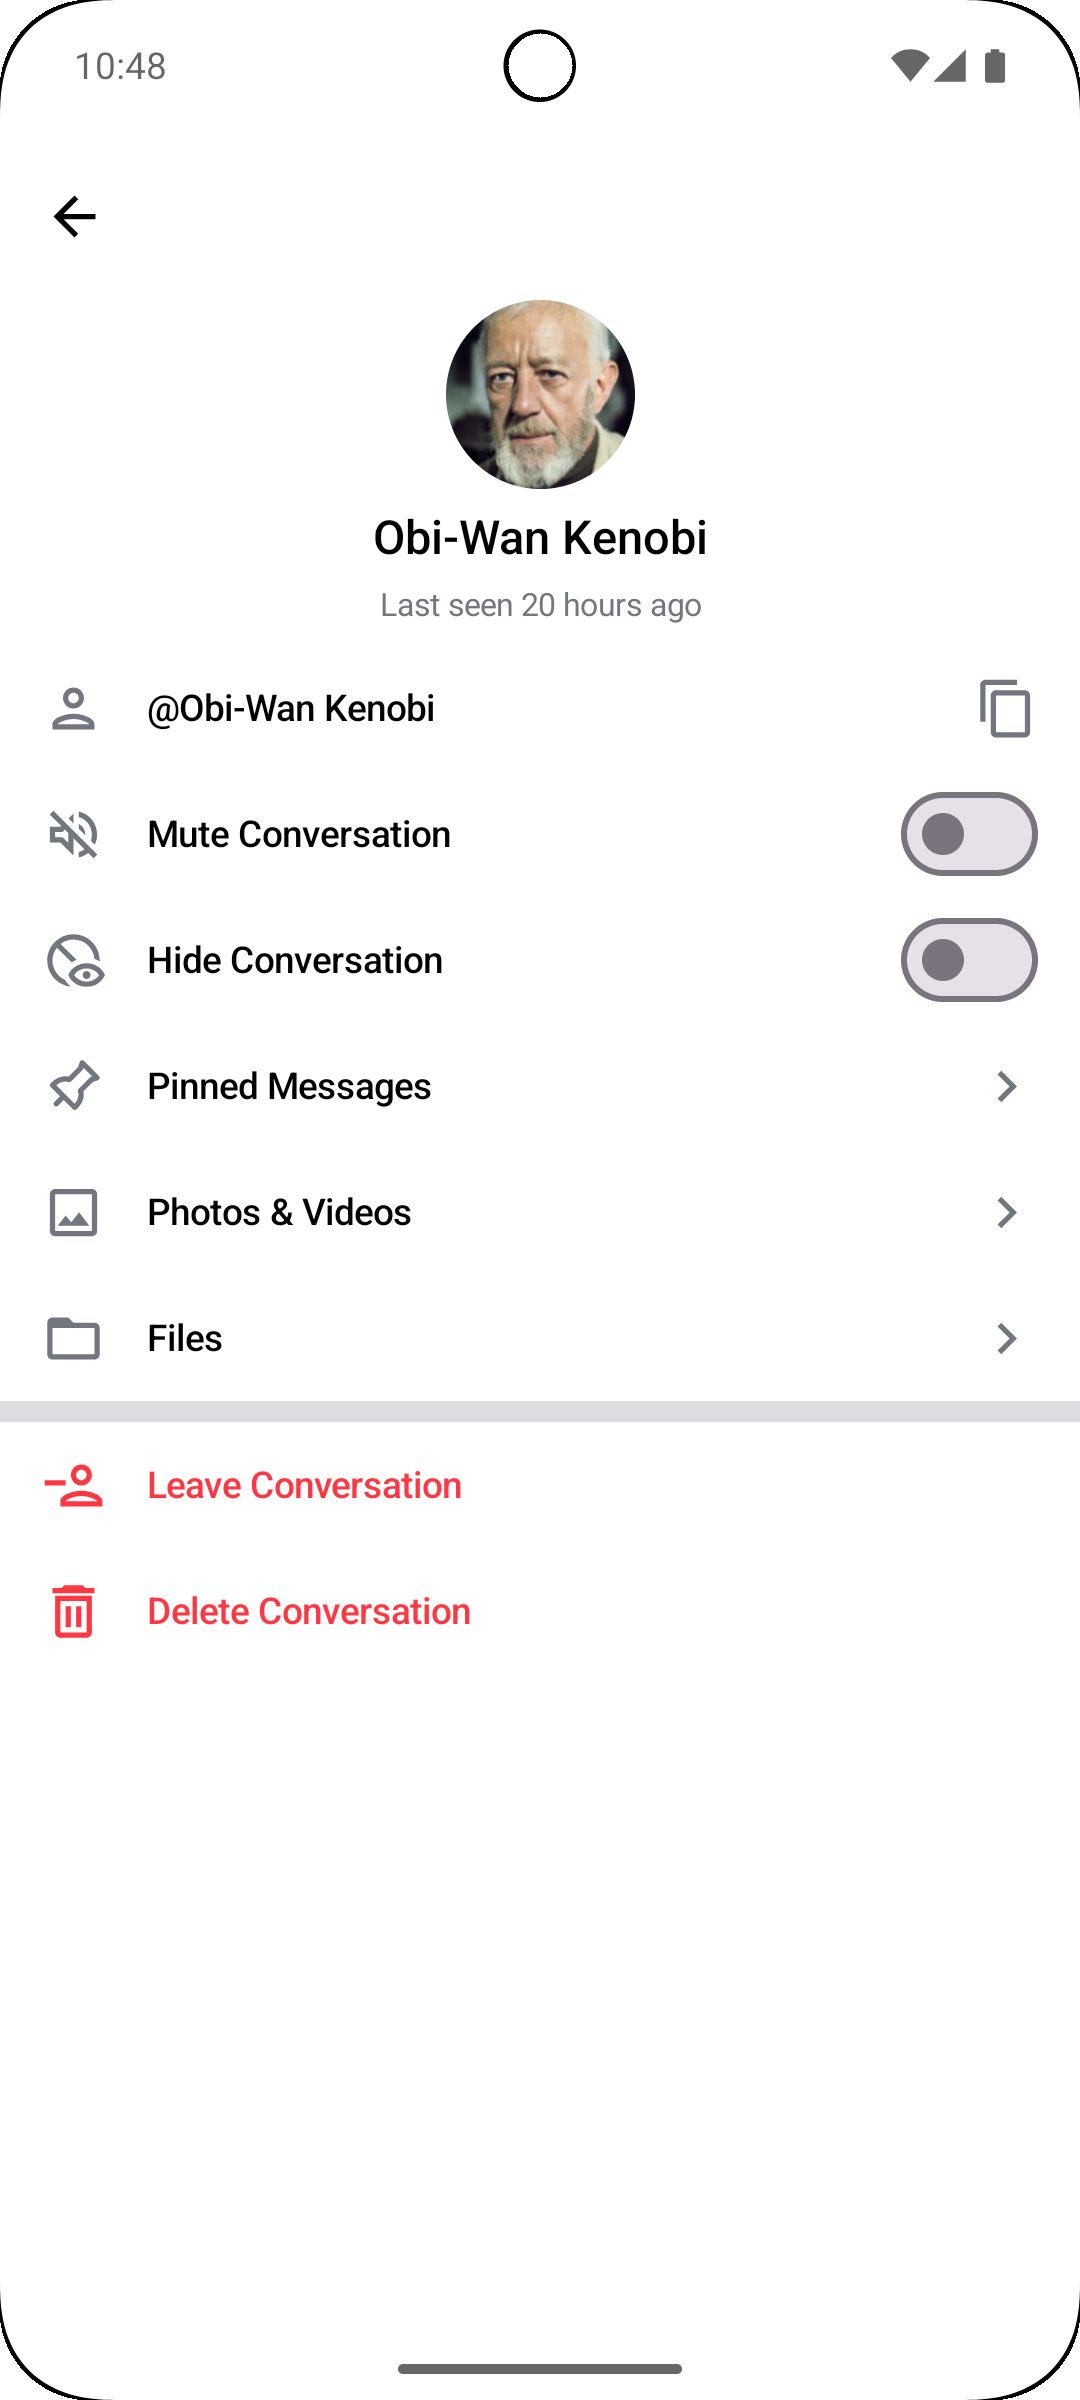Open Photos & Videos via chevron arrow
The width and height of the screenshot is (1080, 2400).
(x=1006, y=1212)
